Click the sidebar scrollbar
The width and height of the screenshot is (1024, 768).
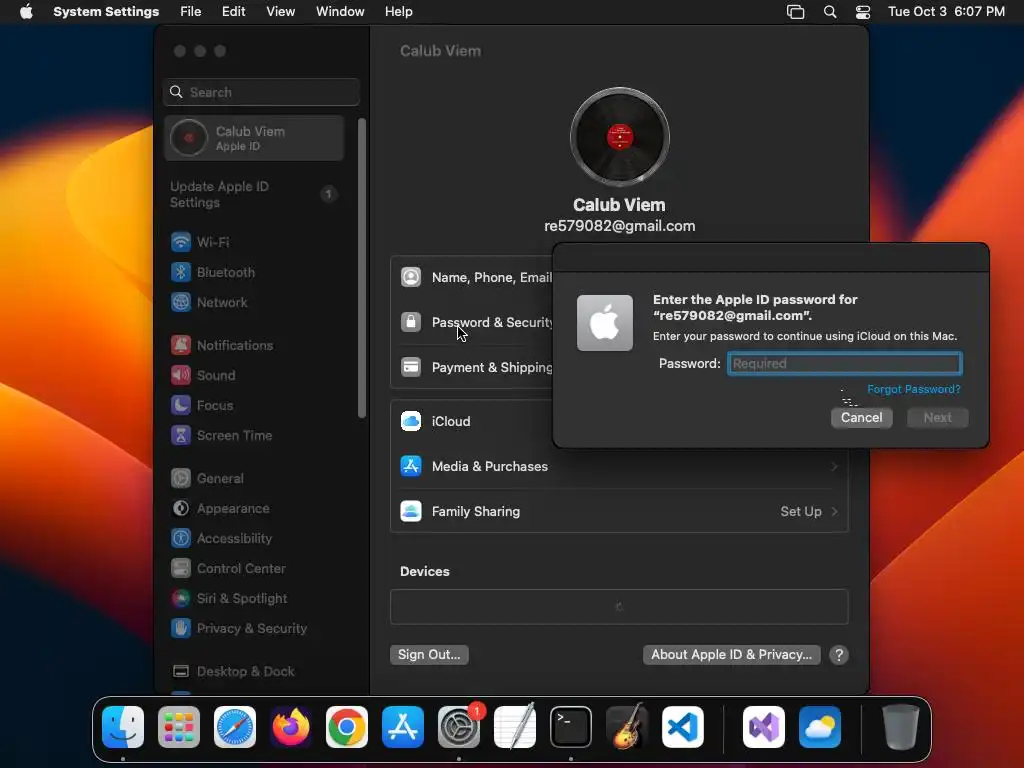tap(362, 268)
